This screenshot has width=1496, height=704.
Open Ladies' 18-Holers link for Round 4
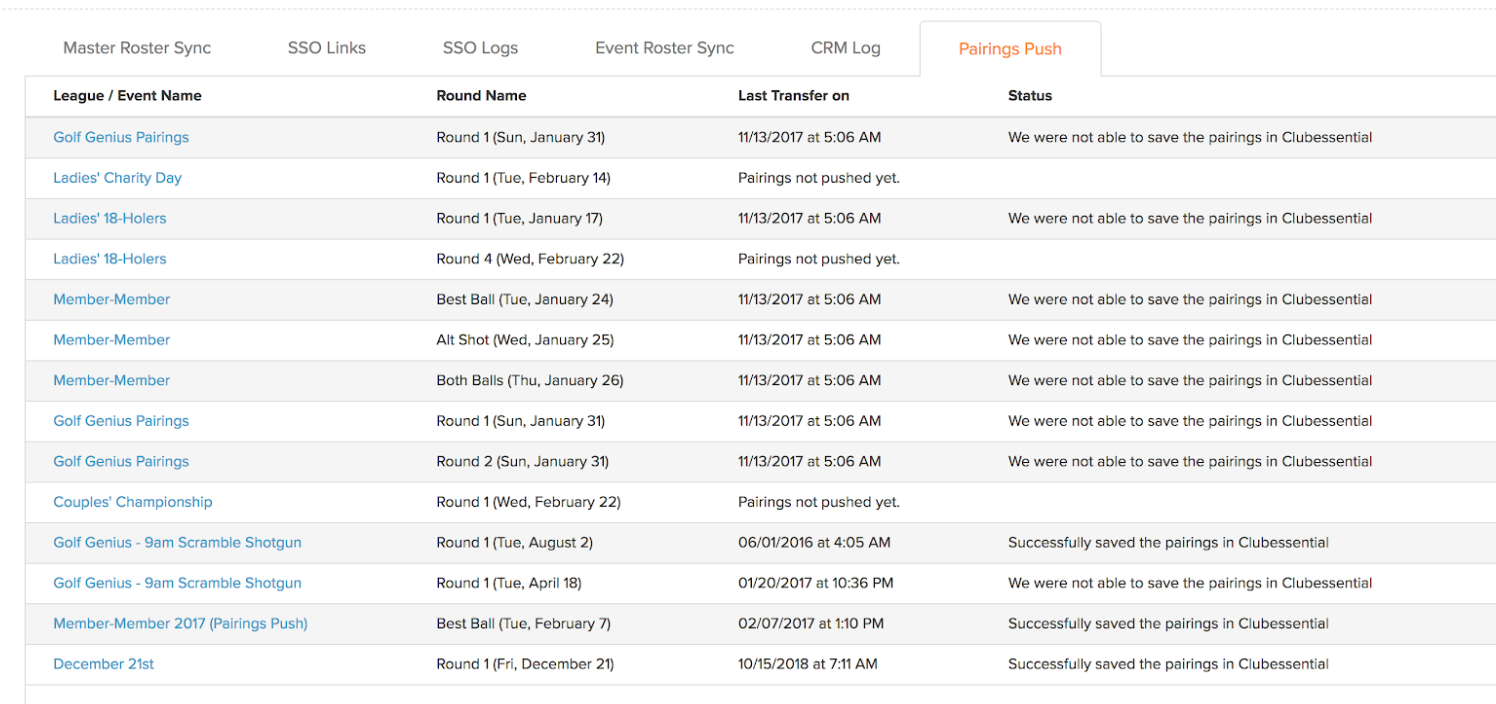coord(110,259)
